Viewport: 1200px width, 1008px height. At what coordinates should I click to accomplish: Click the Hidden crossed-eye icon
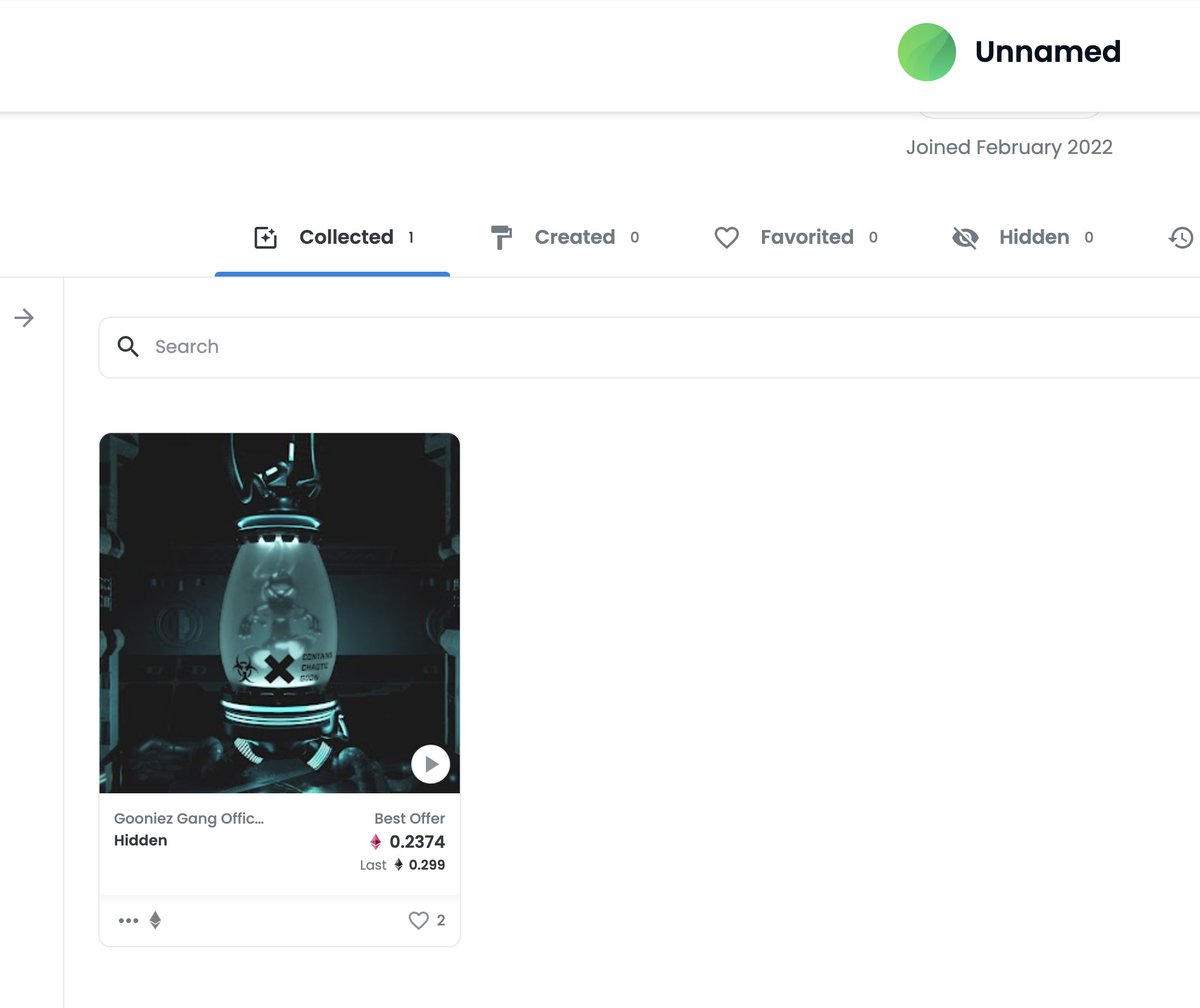click(965, 238)
